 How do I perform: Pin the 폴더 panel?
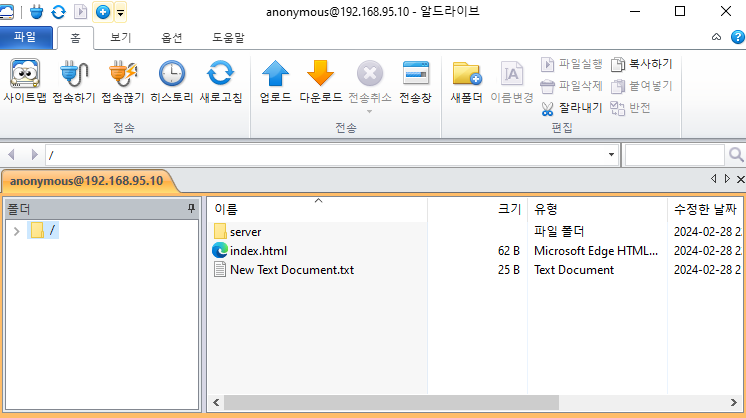click(191, 208)
